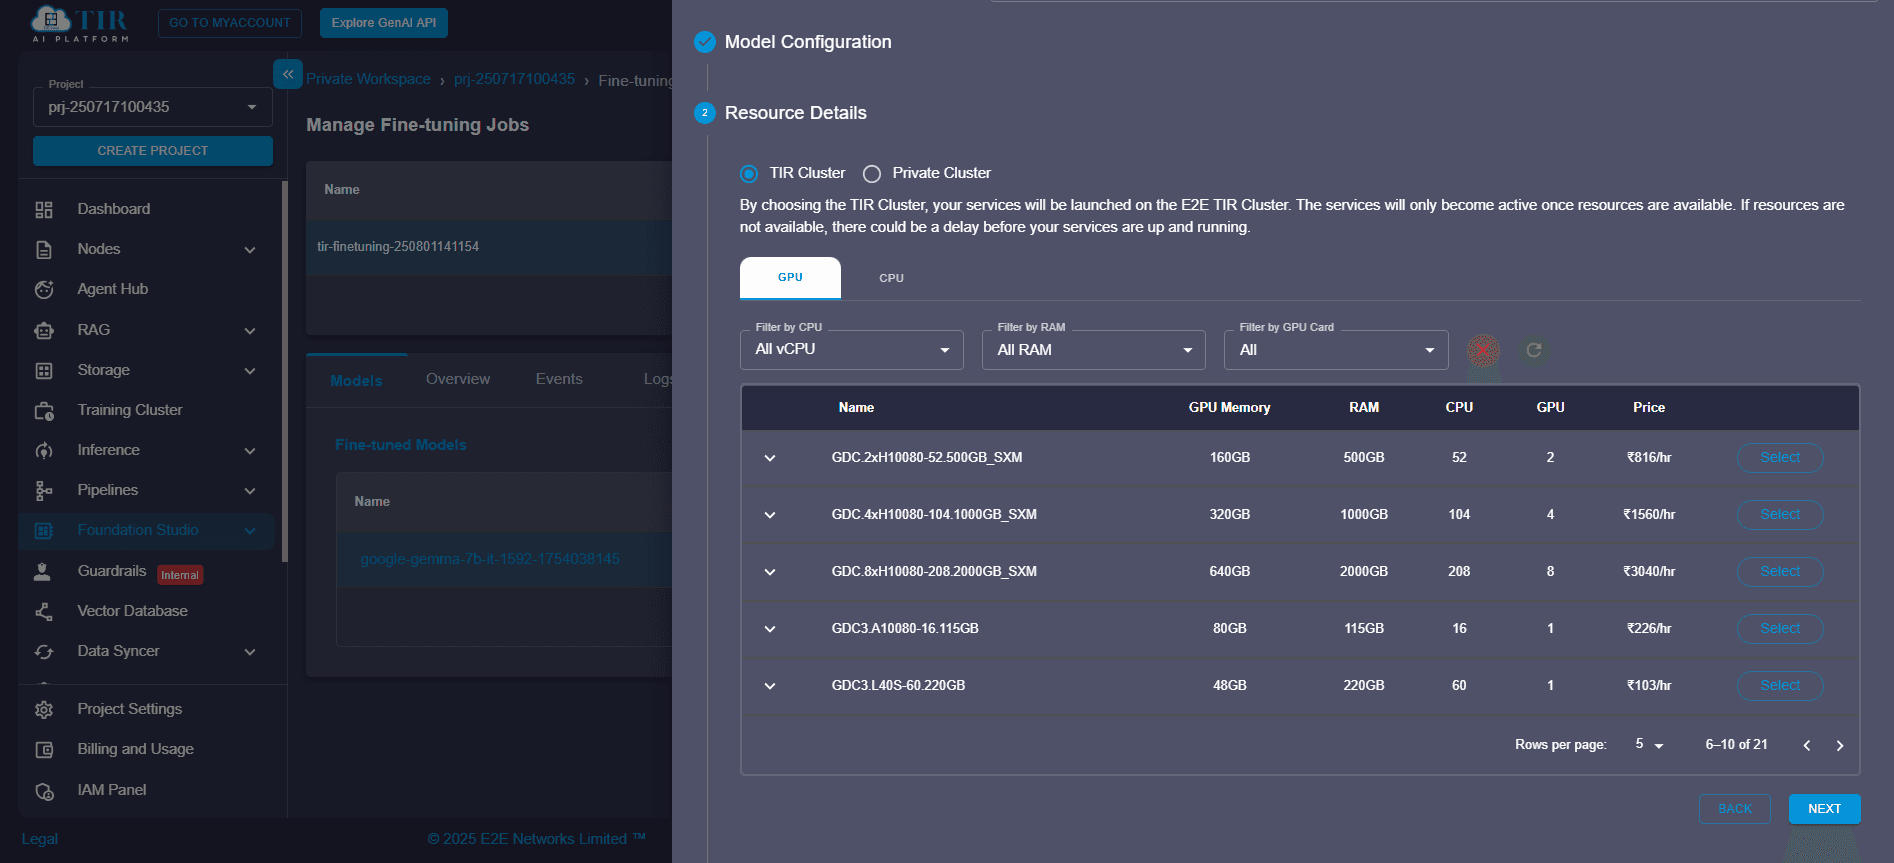Collapse the sidebar with double-chevron icon

click(288, 74)
